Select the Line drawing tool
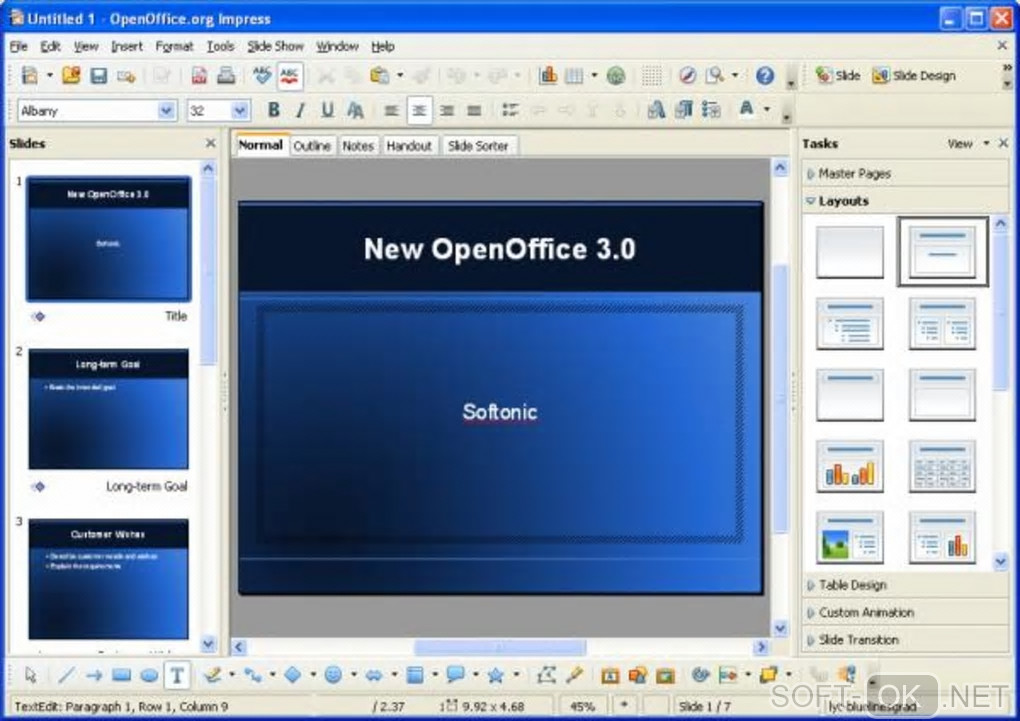Image resolution: width=1020 pixels, height=721 pixels. 66,675
